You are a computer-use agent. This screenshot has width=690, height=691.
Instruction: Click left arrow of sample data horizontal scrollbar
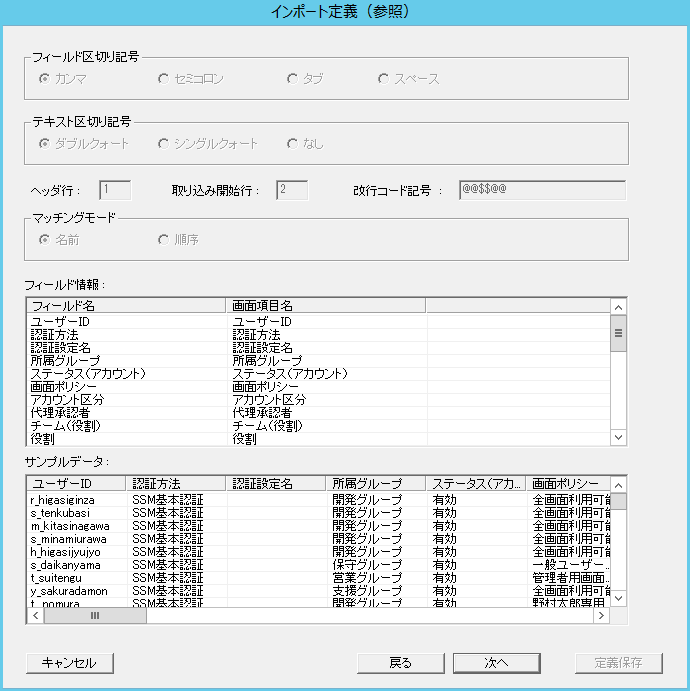click(36, 616)
